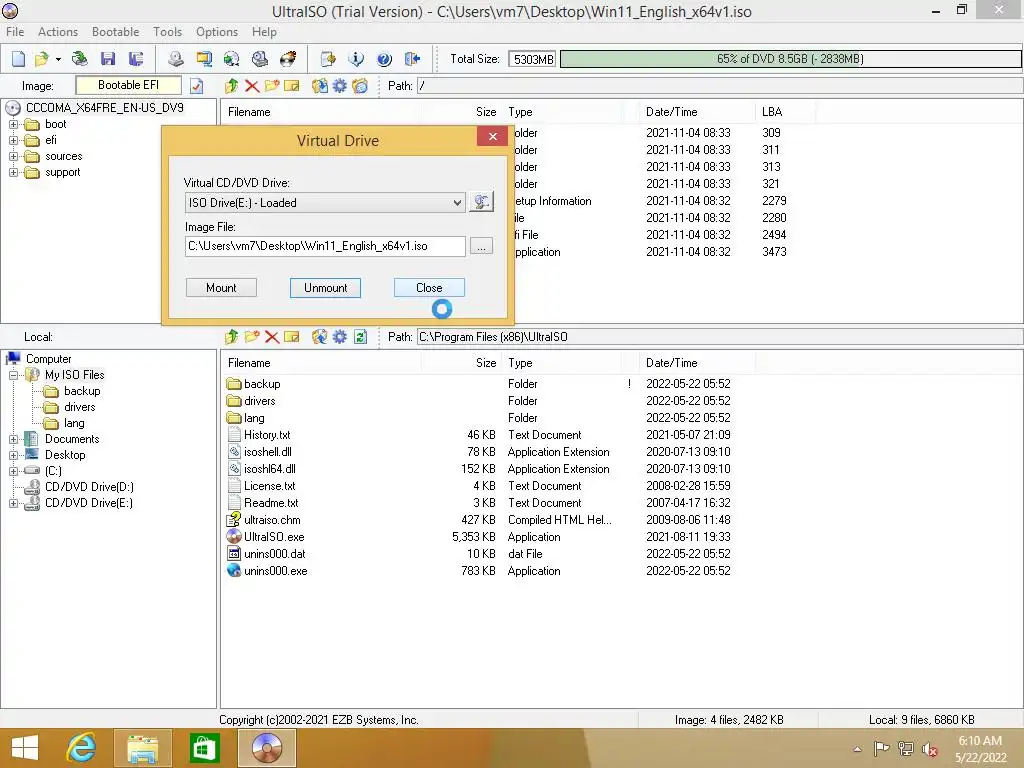Open File Explorer from the taskbar
The height and width of the screenshot is (768, 1024).
point(142,748)
